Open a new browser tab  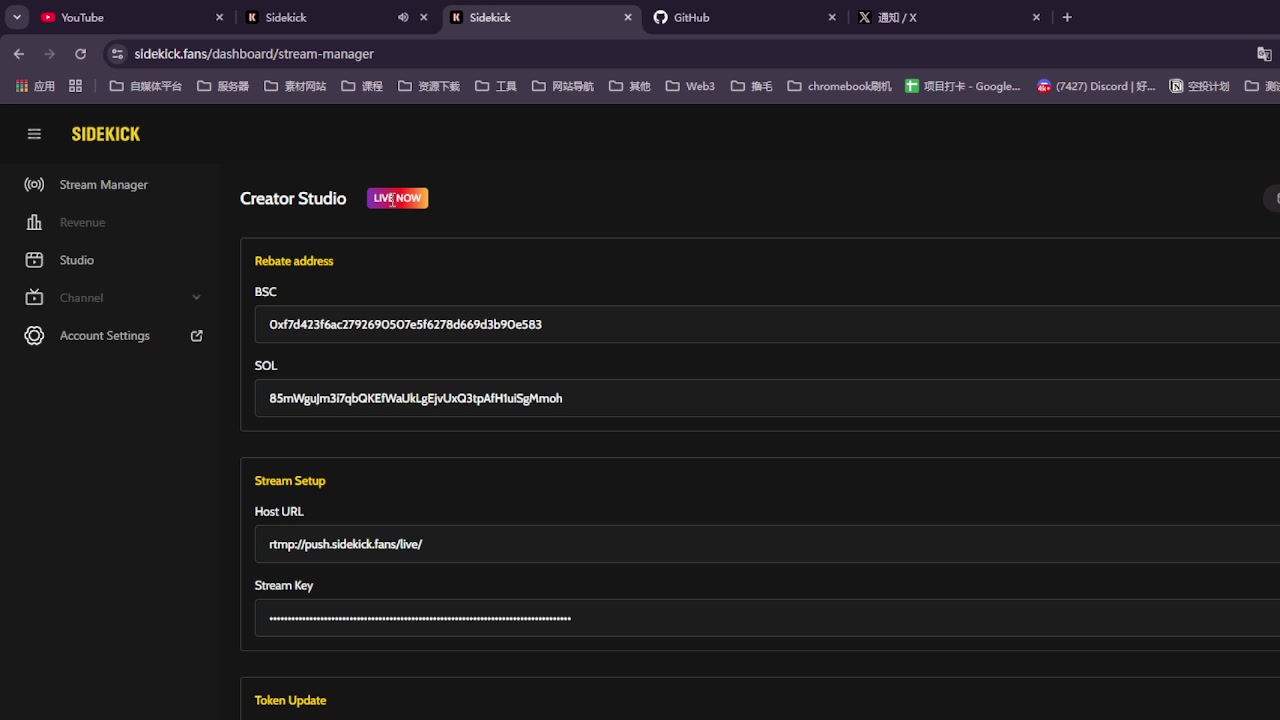click(x=1067, y=18)
